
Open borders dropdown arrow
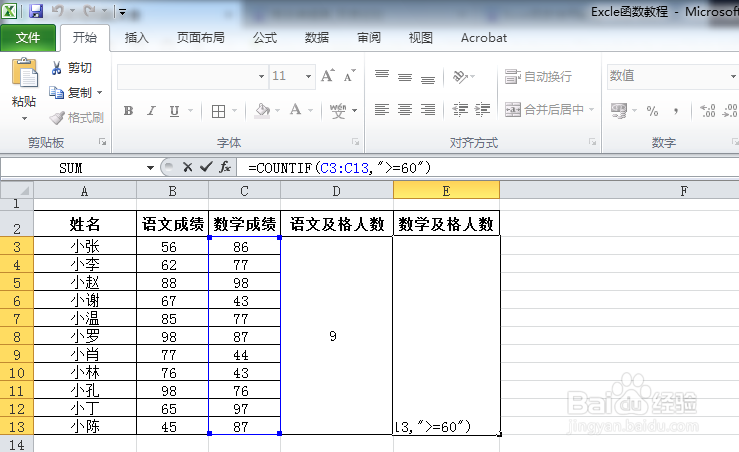tap(234, 111)
